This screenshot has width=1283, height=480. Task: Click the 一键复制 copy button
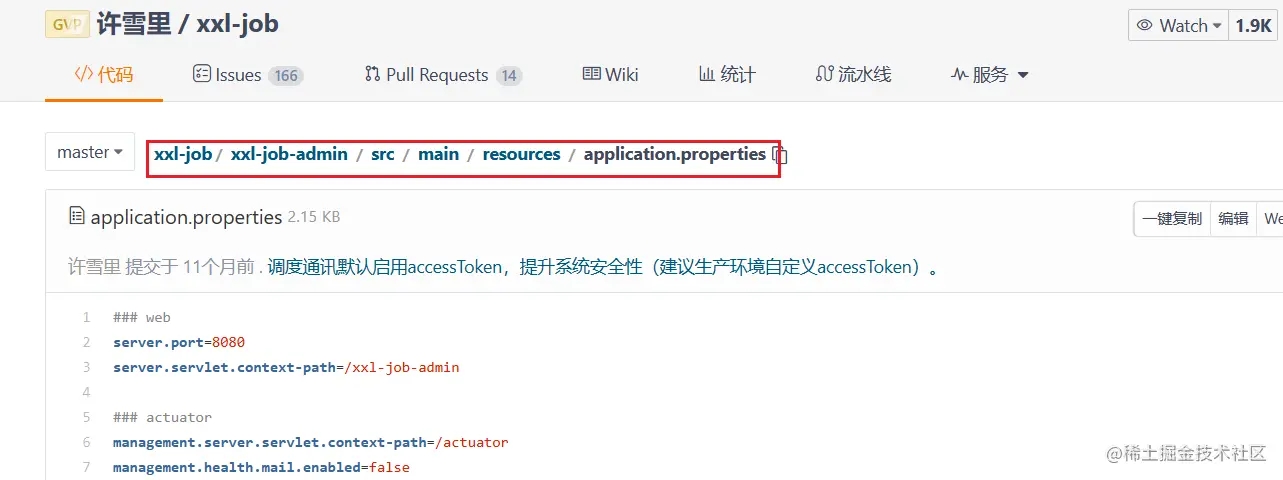[x=1172, y=219]
